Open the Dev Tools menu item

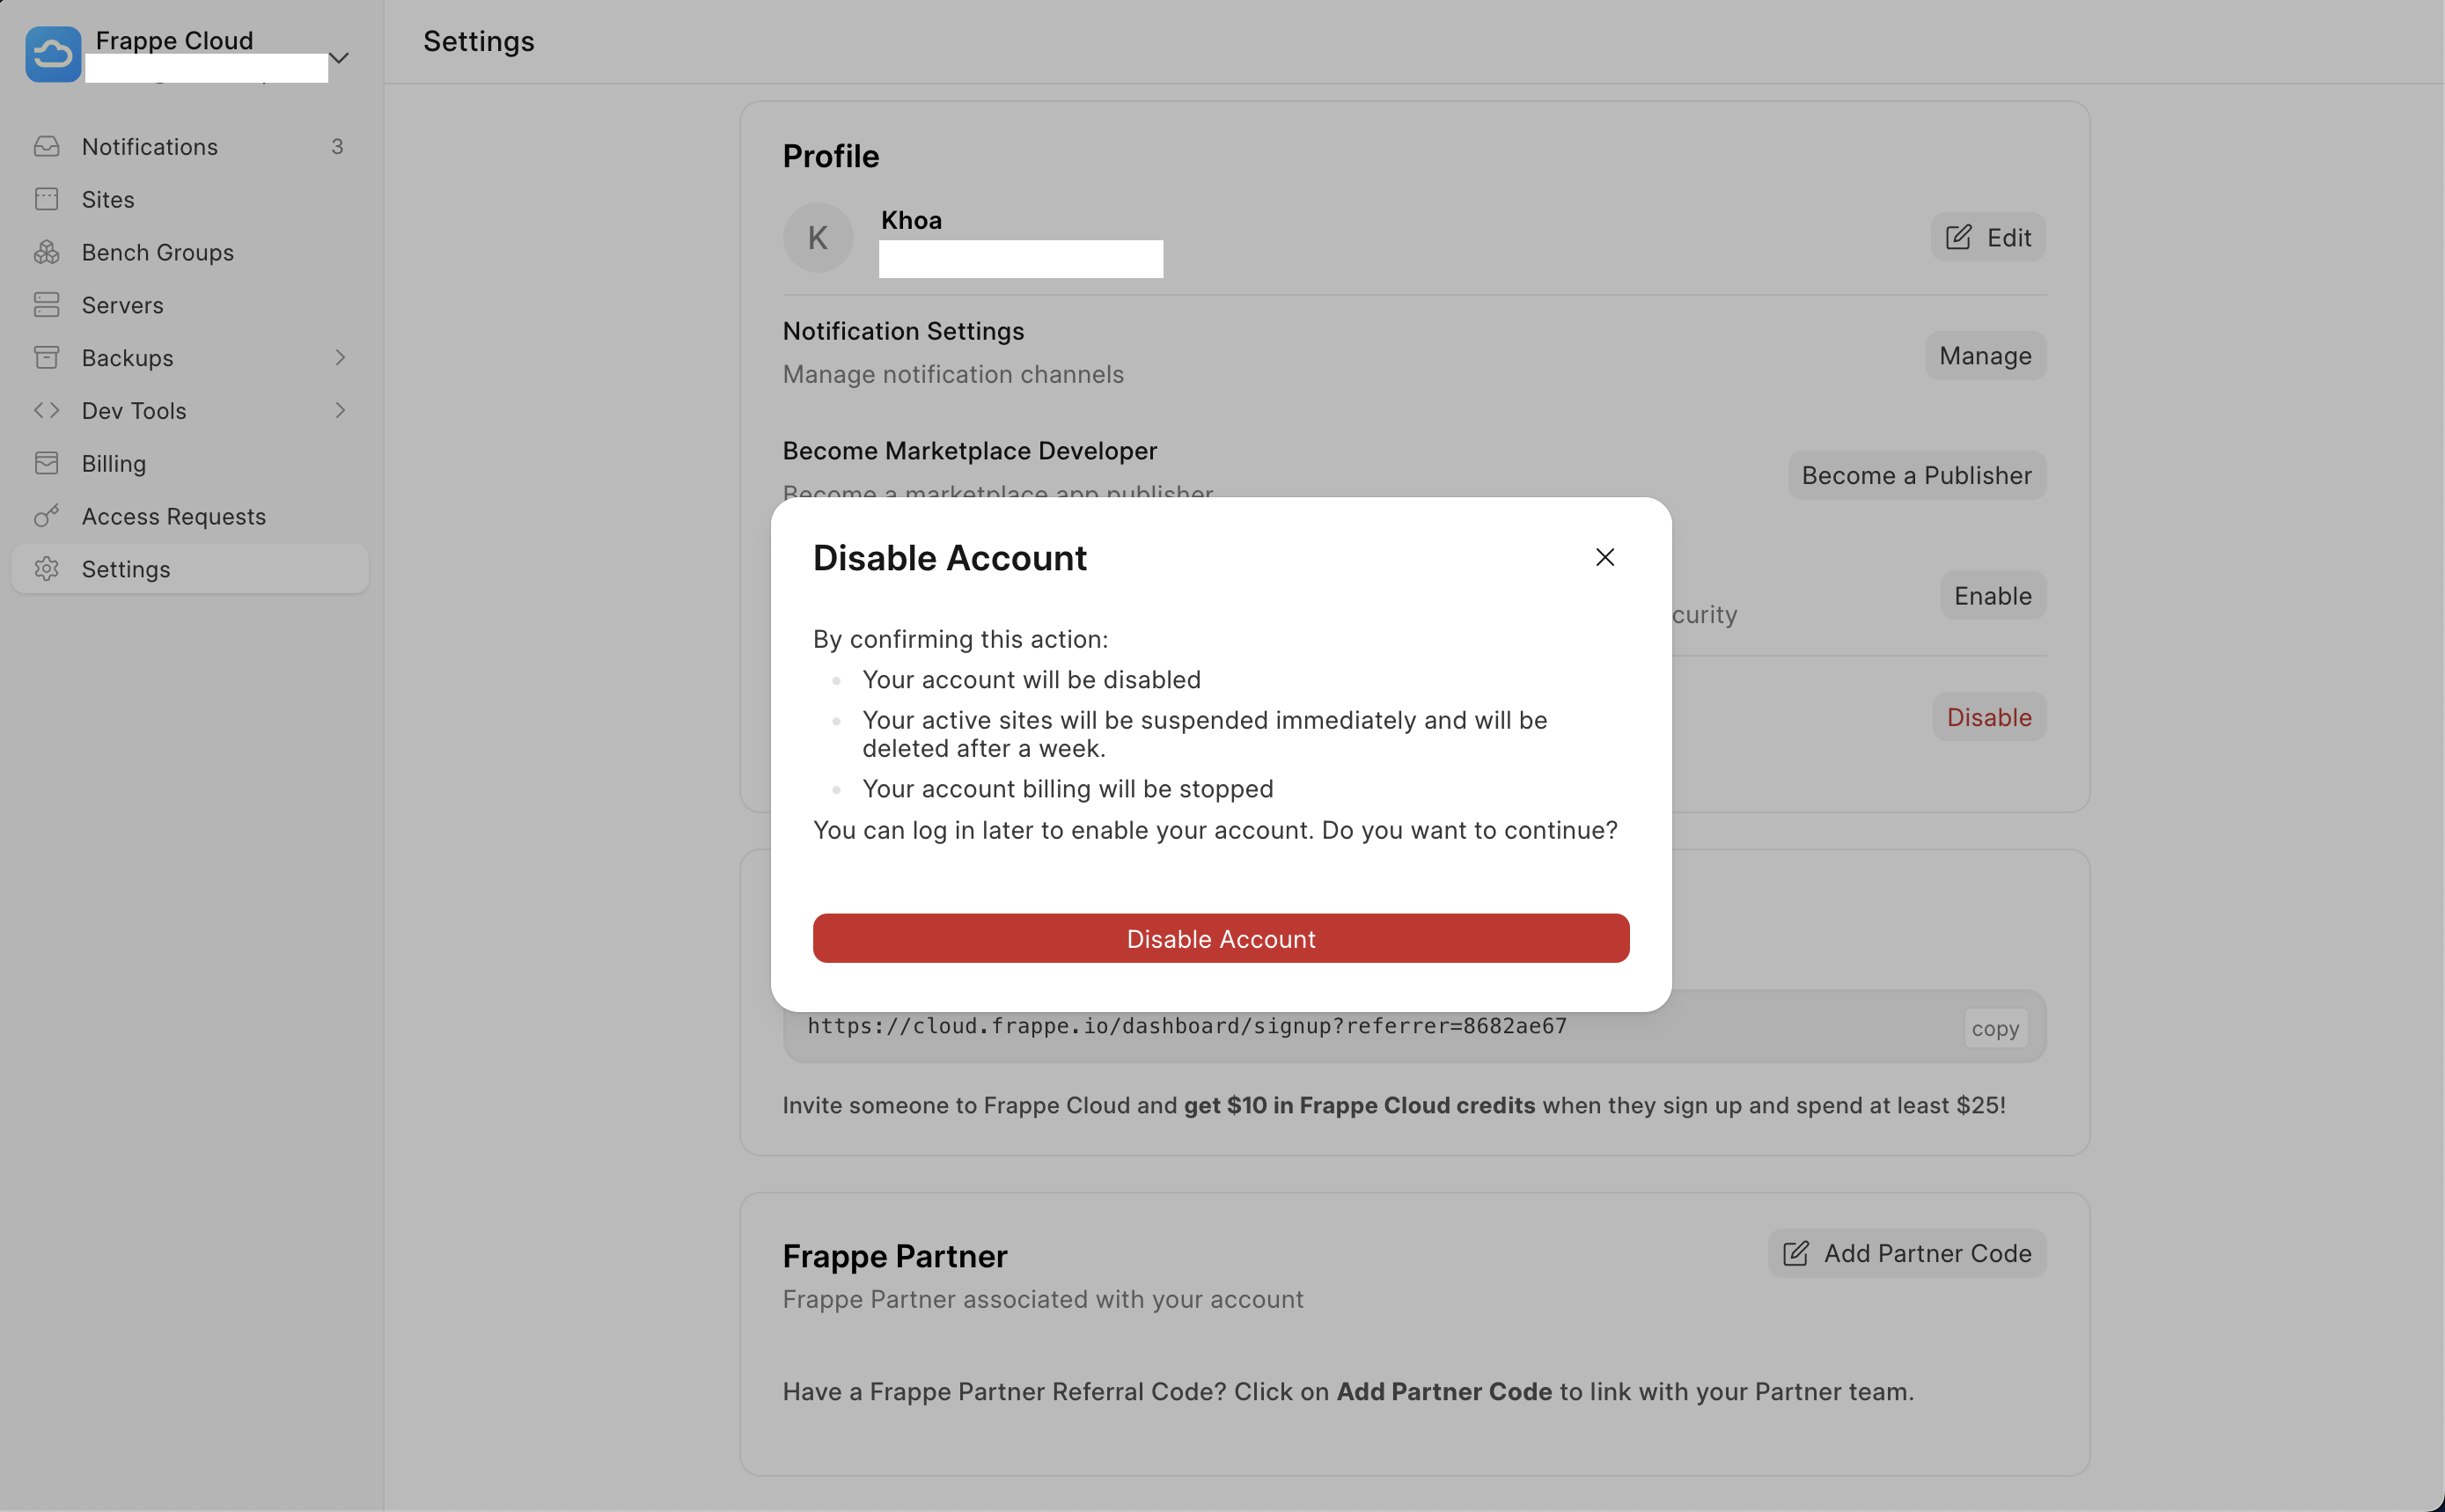pyautogui.click(x=134, y=410)
